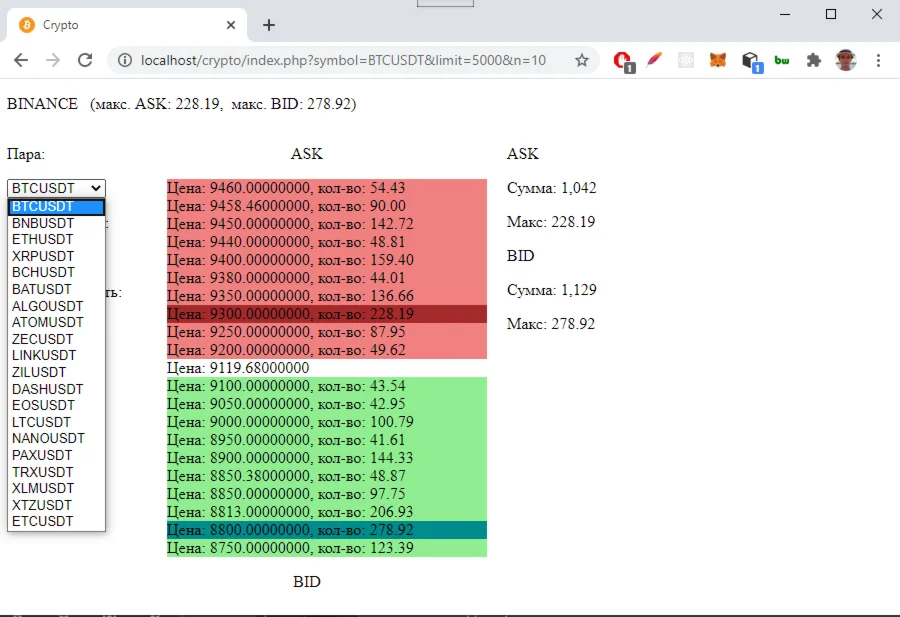Viewport: 900px width, 617px height.
Task: Select DASHUSDT pair
Action: click(56, 389)
